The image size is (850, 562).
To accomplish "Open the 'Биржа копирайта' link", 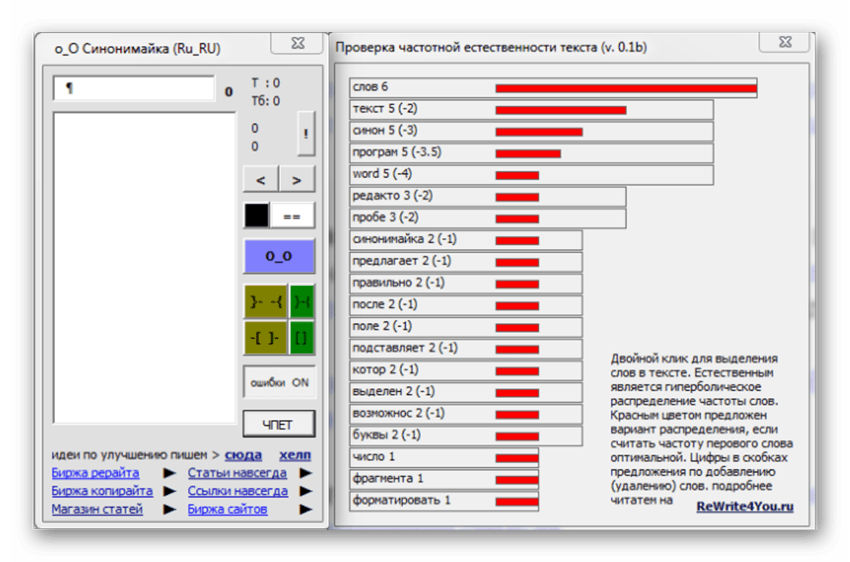I will pyautogui.click(x=102, y=490).
